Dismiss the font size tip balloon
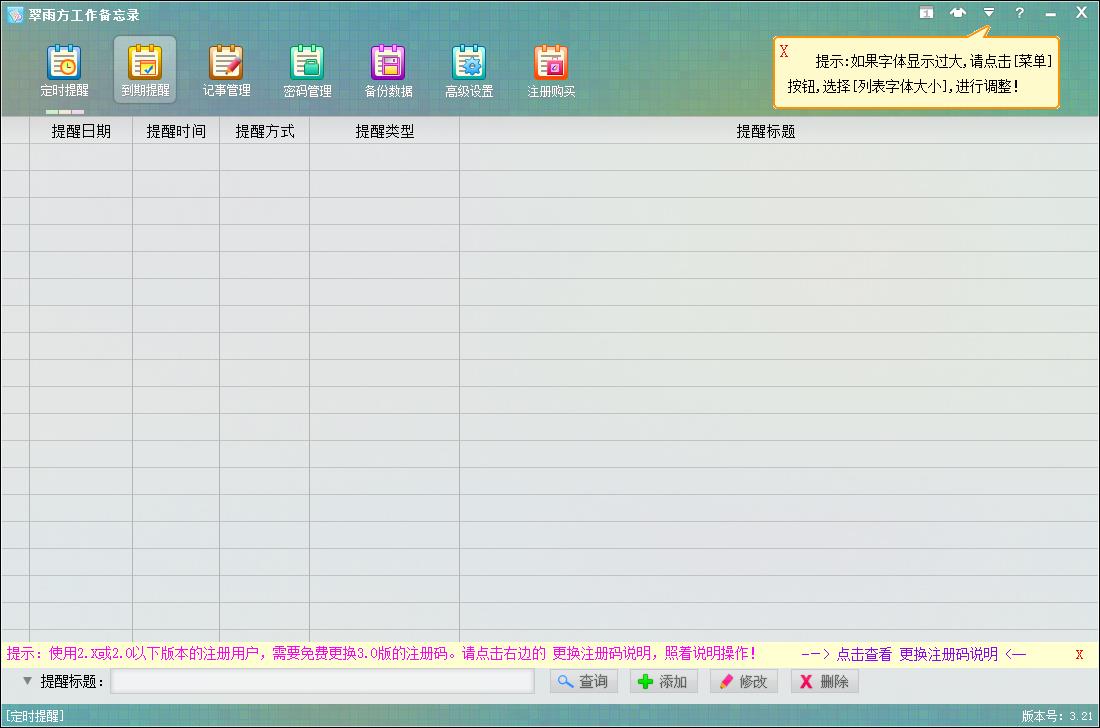 [x=784, y=52]
